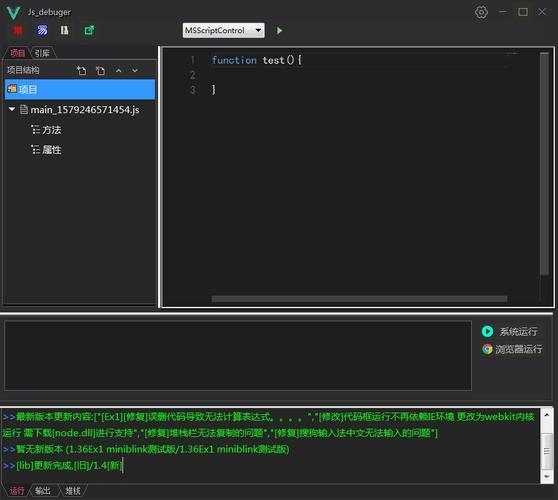Click the first add-file icon in 项目结构
The image size is (558, 500).
click(x=81, y=70)
